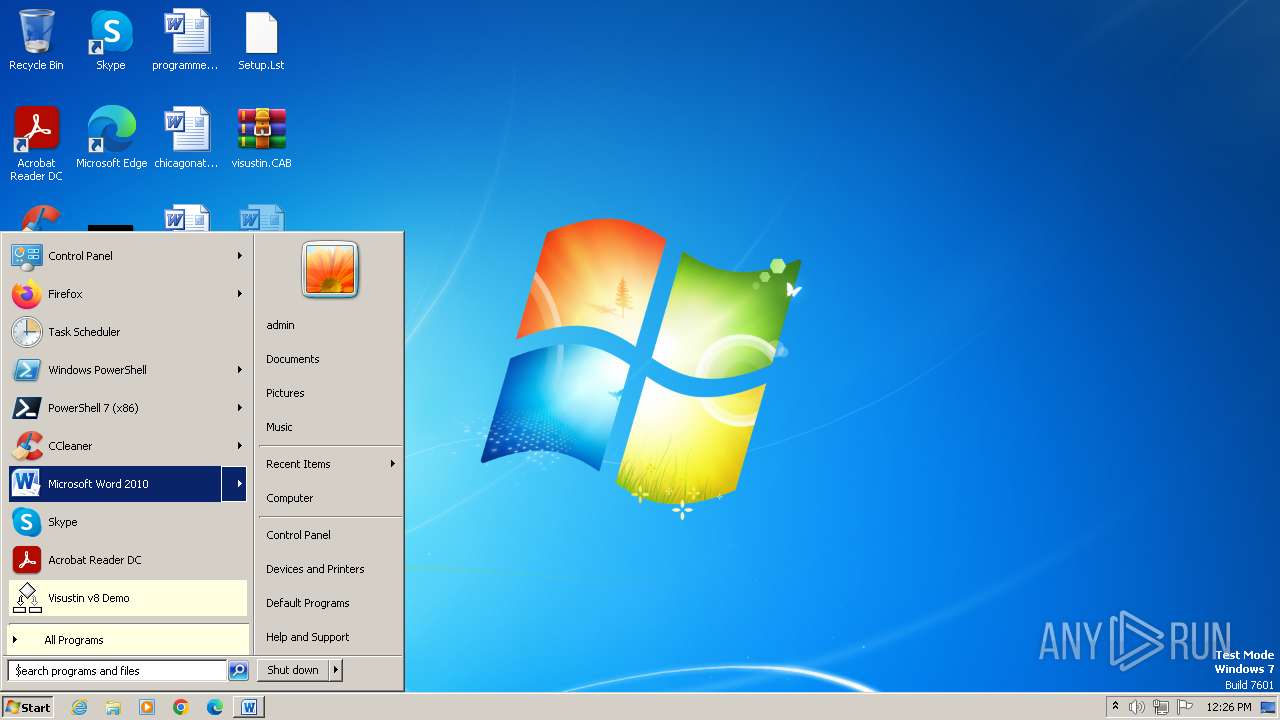The width and height of the screenshot is (1280, 720).
Task: Click the Shut down button
Action: 293,670
